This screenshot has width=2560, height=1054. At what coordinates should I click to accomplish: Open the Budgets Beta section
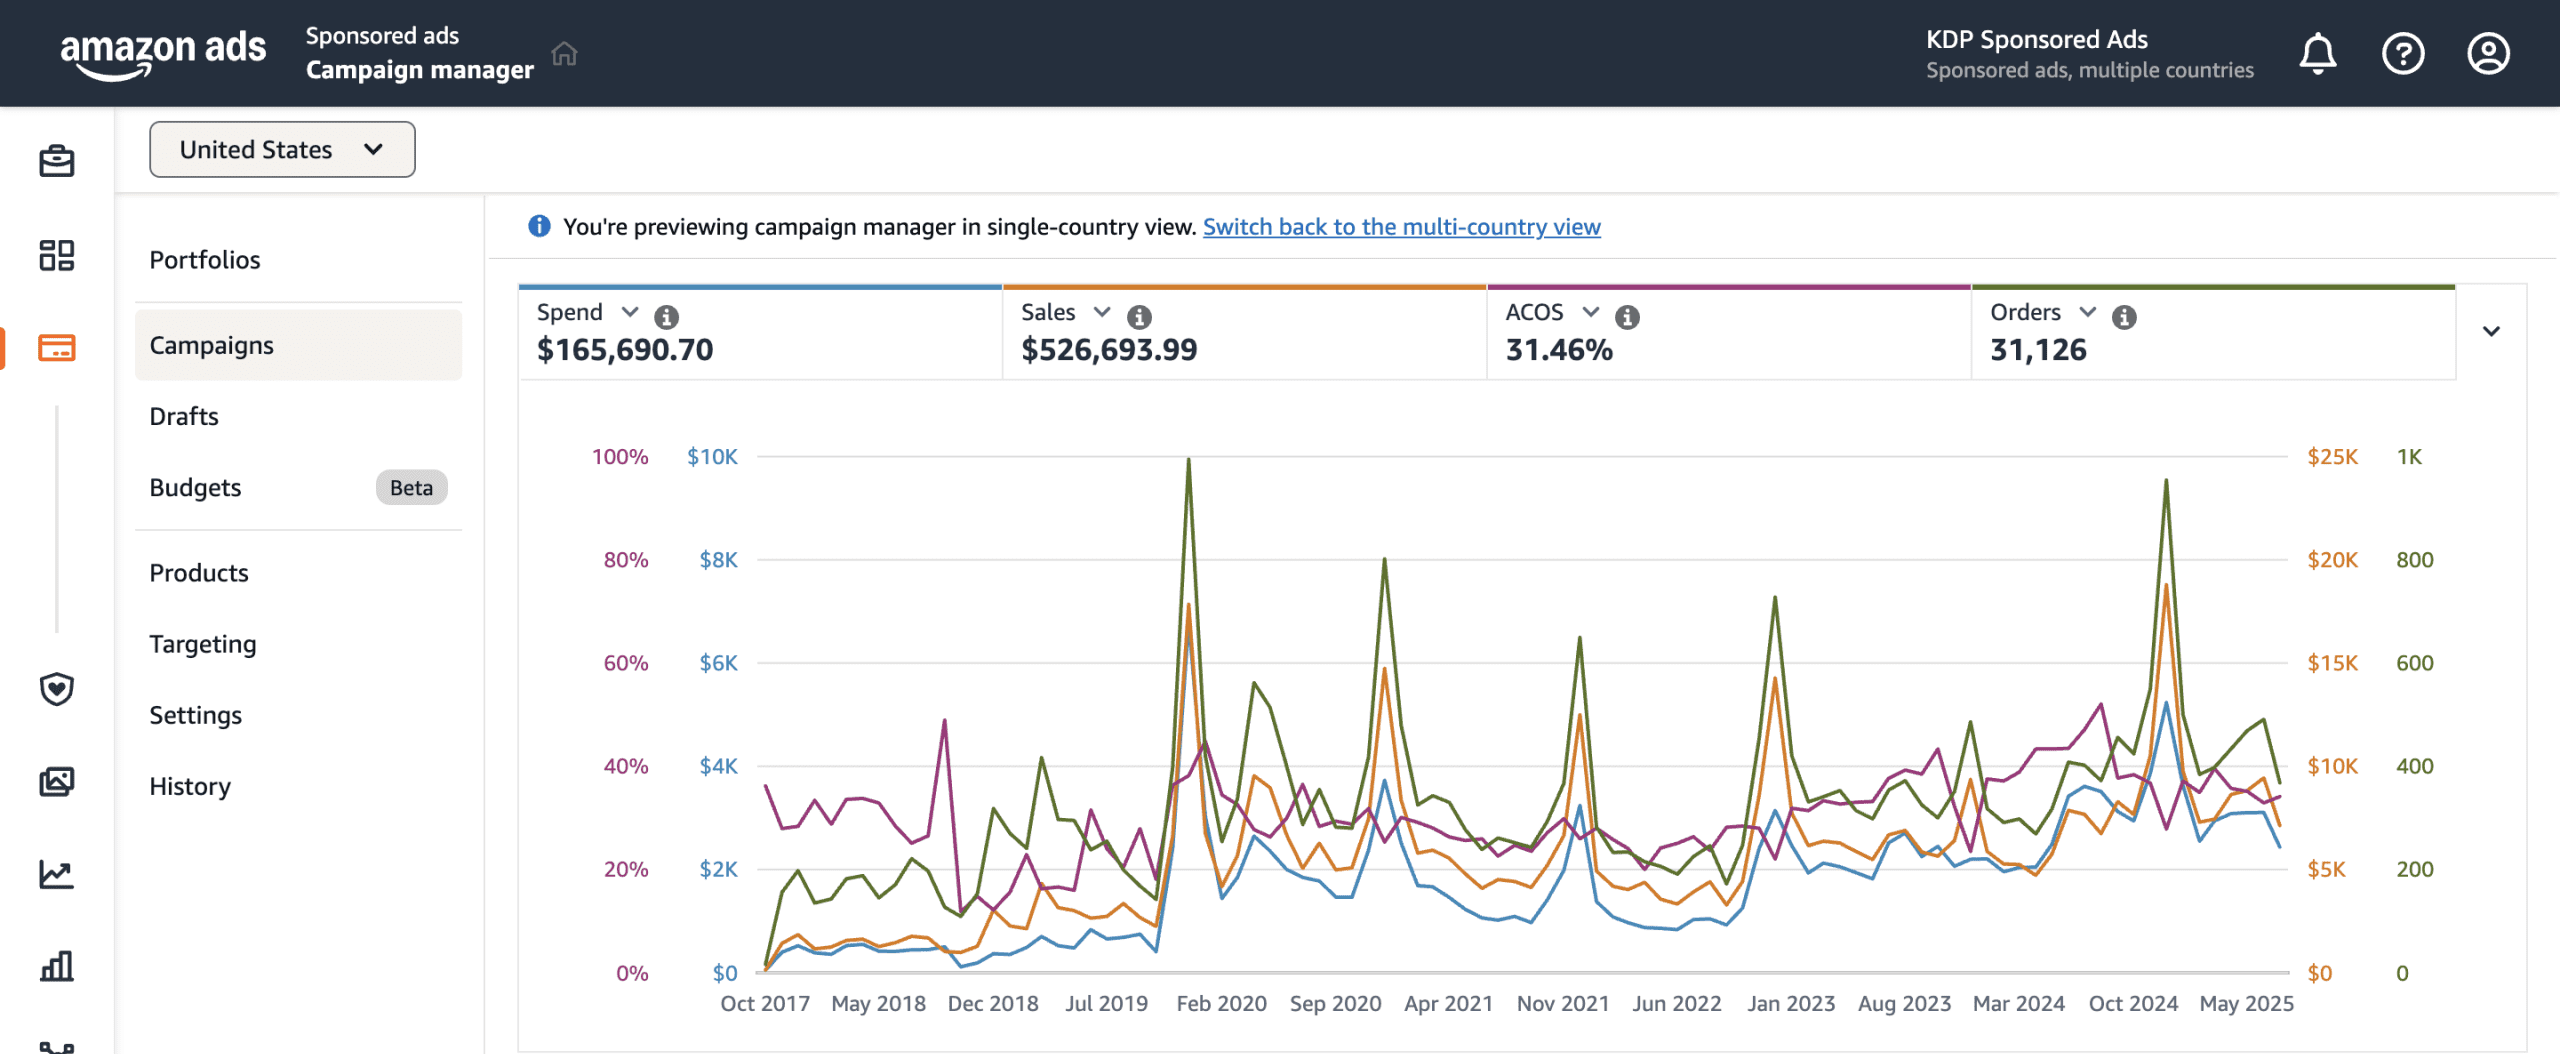[x=196, y=488]
